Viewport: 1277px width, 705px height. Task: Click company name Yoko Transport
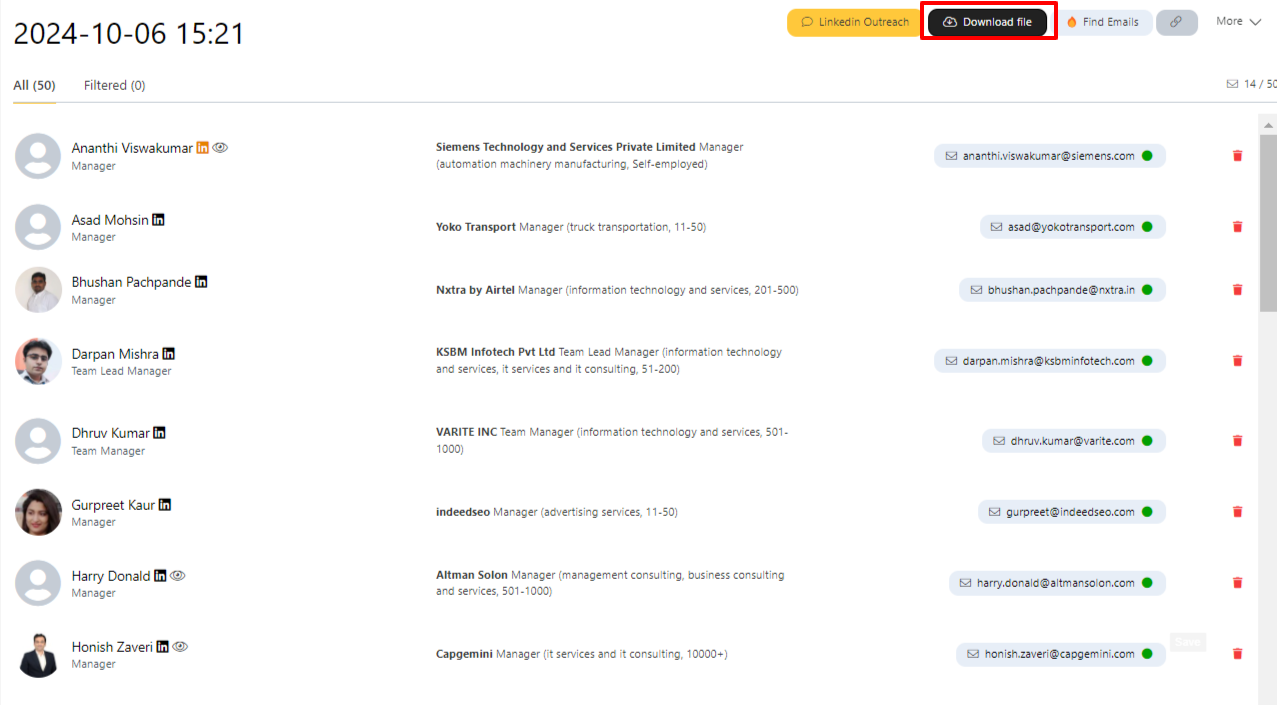476,227
